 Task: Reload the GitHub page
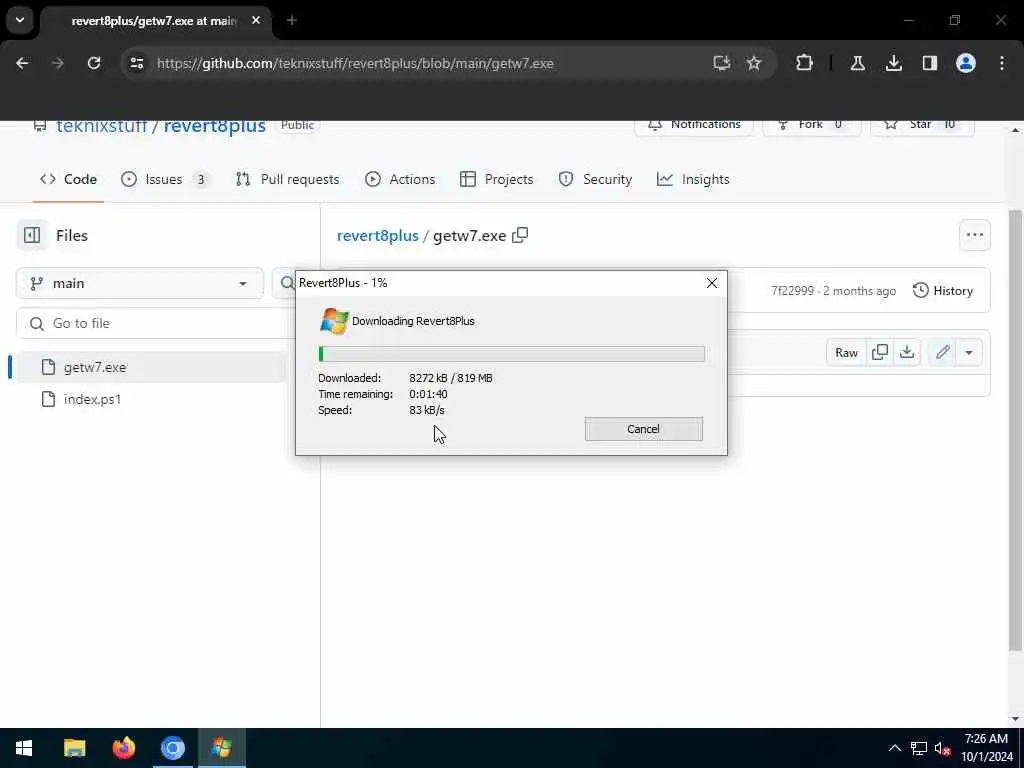tap(94, 63)
